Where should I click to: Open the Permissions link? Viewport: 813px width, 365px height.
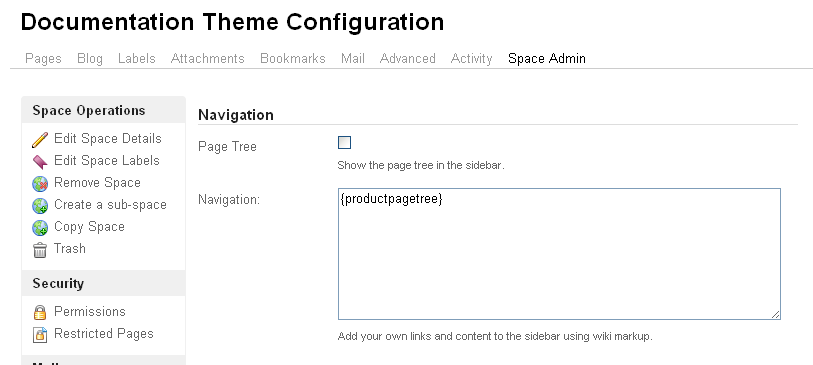pyautogui.click(x=90, y=312)
